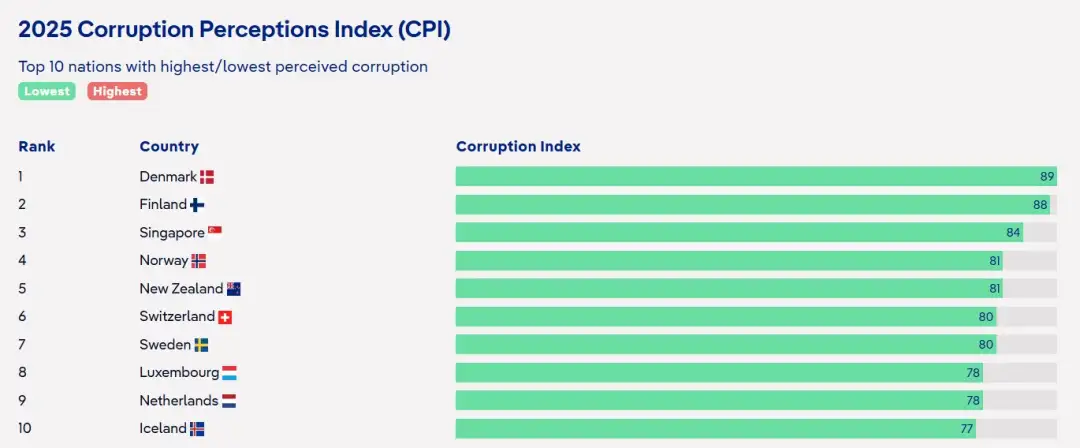This screenshot has height=448, width=1080.
Task: Click the Singapore flag icon
Action: tap(214, 232)
